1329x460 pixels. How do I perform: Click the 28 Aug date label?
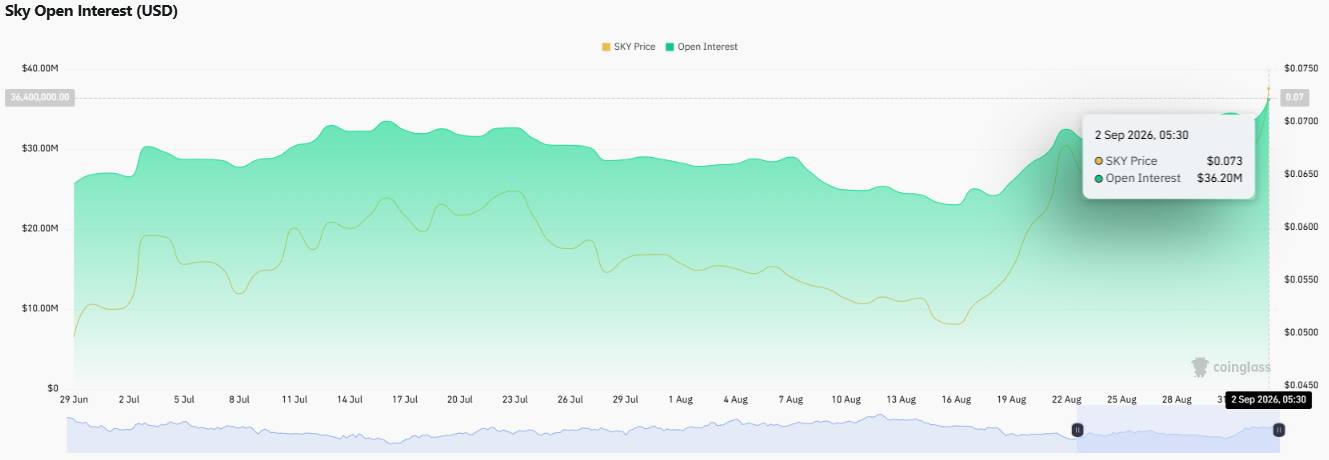pos(1176,399)
